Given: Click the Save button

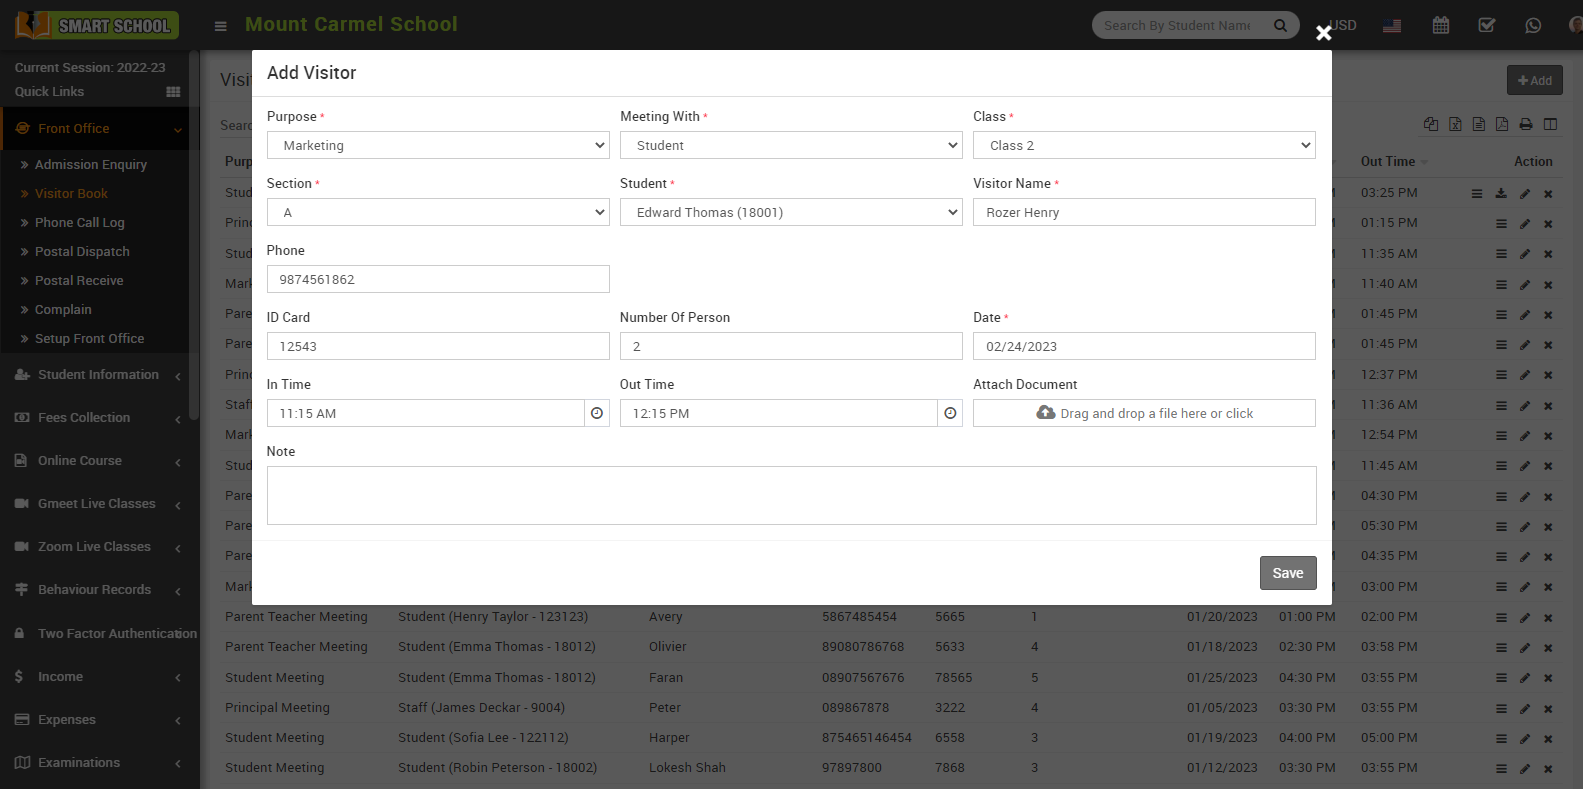Looking at the screenshot, I should 1287,573.
